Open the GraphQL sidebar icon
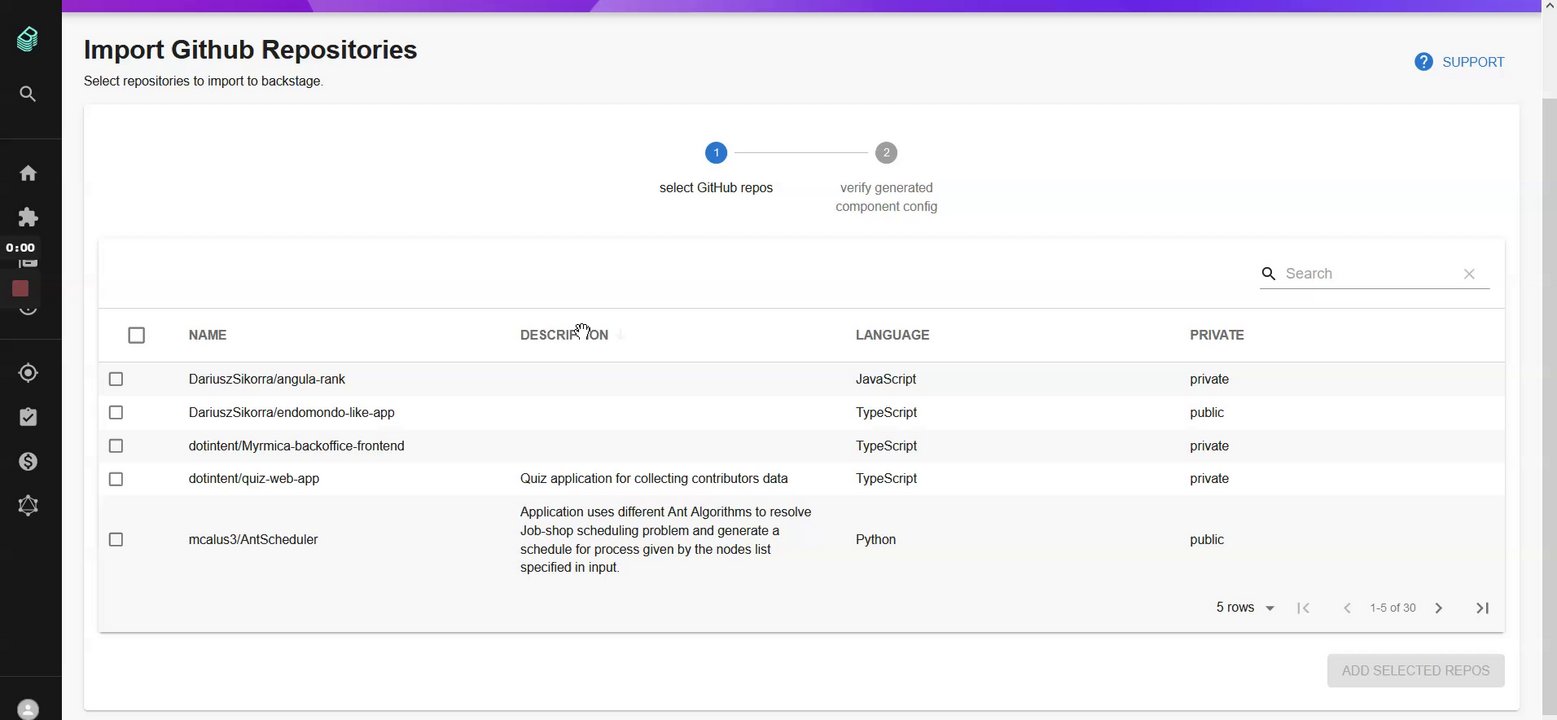Viewport: 1557px width, 720px height. pyautogui.click(x=28, y=505)
